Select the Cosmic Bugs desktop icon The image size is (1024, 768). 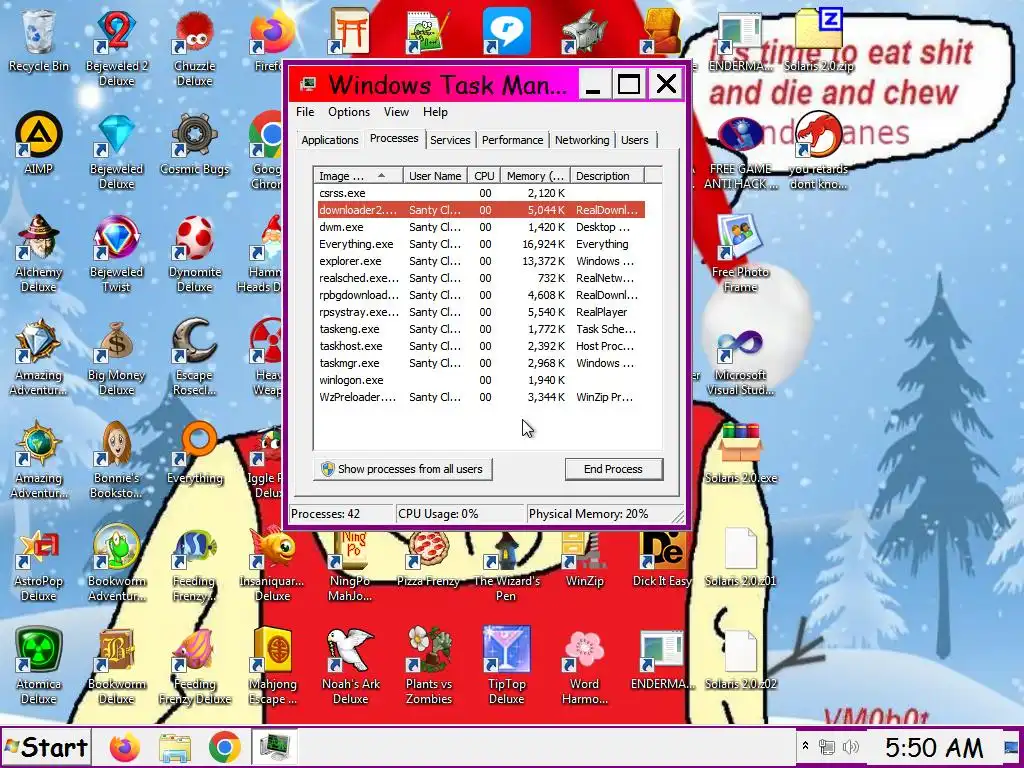195,144
